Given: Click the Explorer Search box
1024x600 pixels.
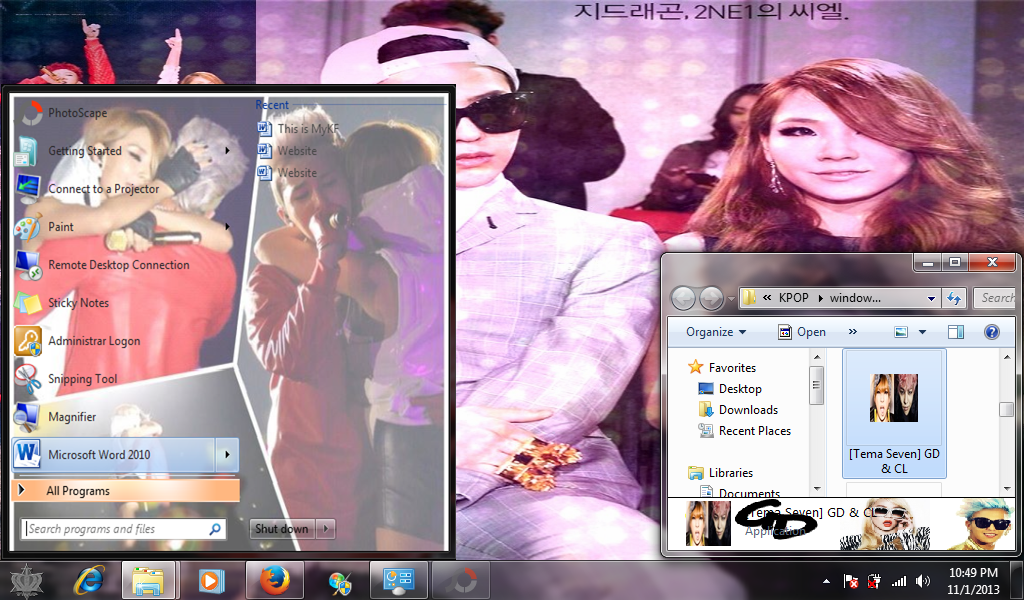Looking at the screenshot, I should pos(995,298).
